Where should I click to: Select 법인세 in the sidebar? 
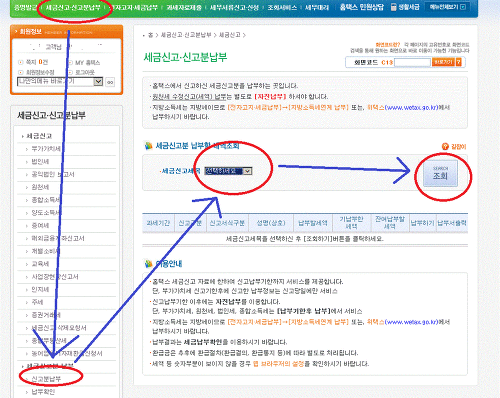coord(40,162)
